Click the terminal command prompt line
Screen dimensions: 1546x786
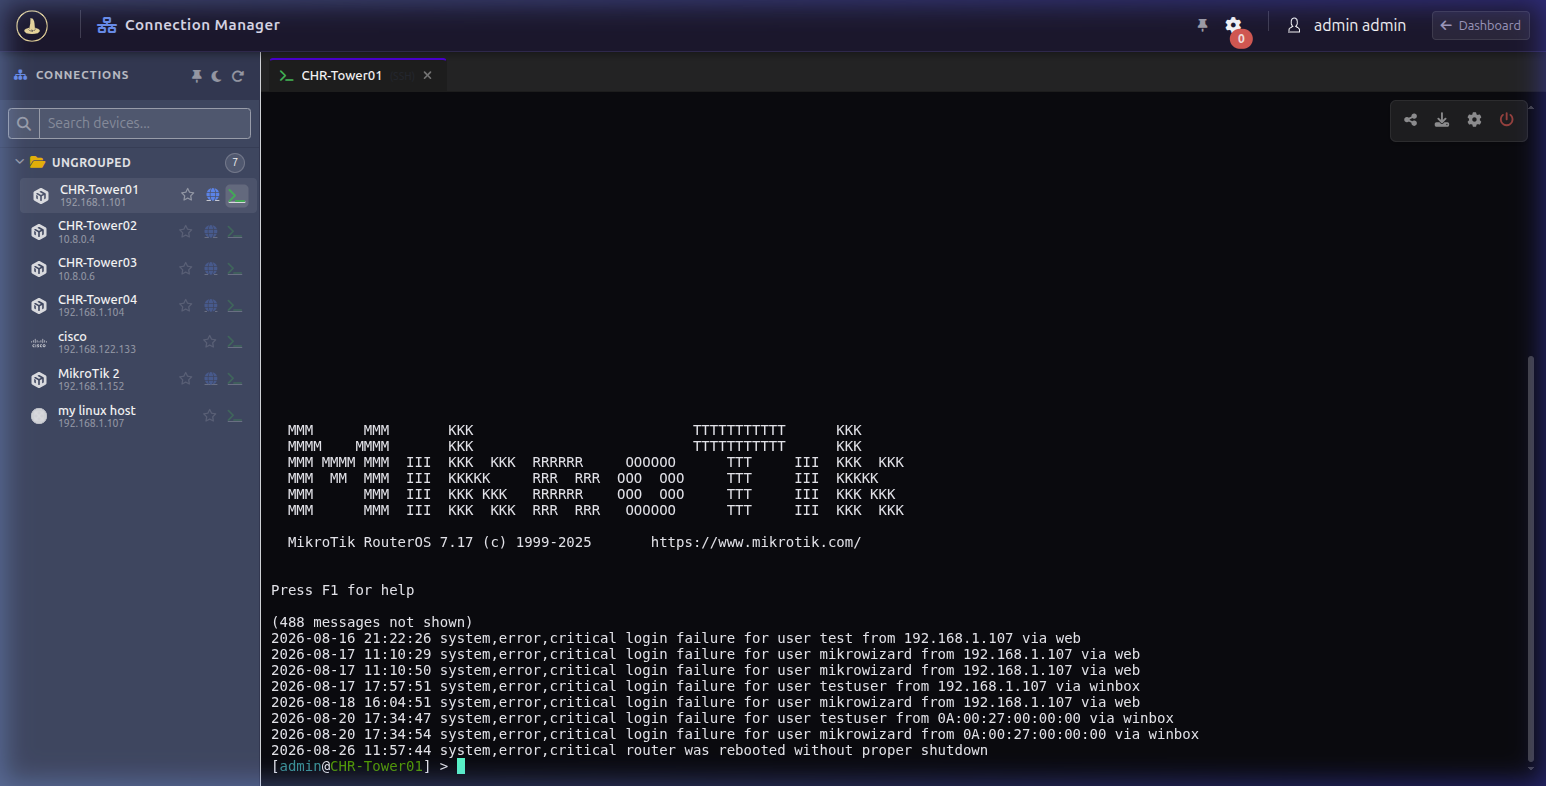coord(368,766)
